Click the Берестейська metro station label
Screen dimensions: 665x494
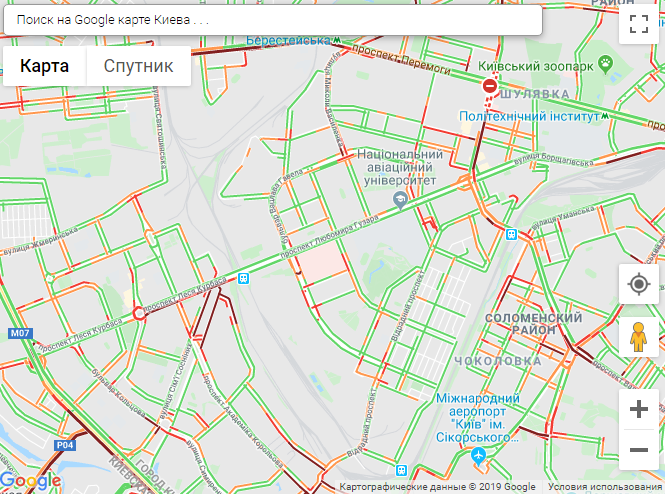288,40
